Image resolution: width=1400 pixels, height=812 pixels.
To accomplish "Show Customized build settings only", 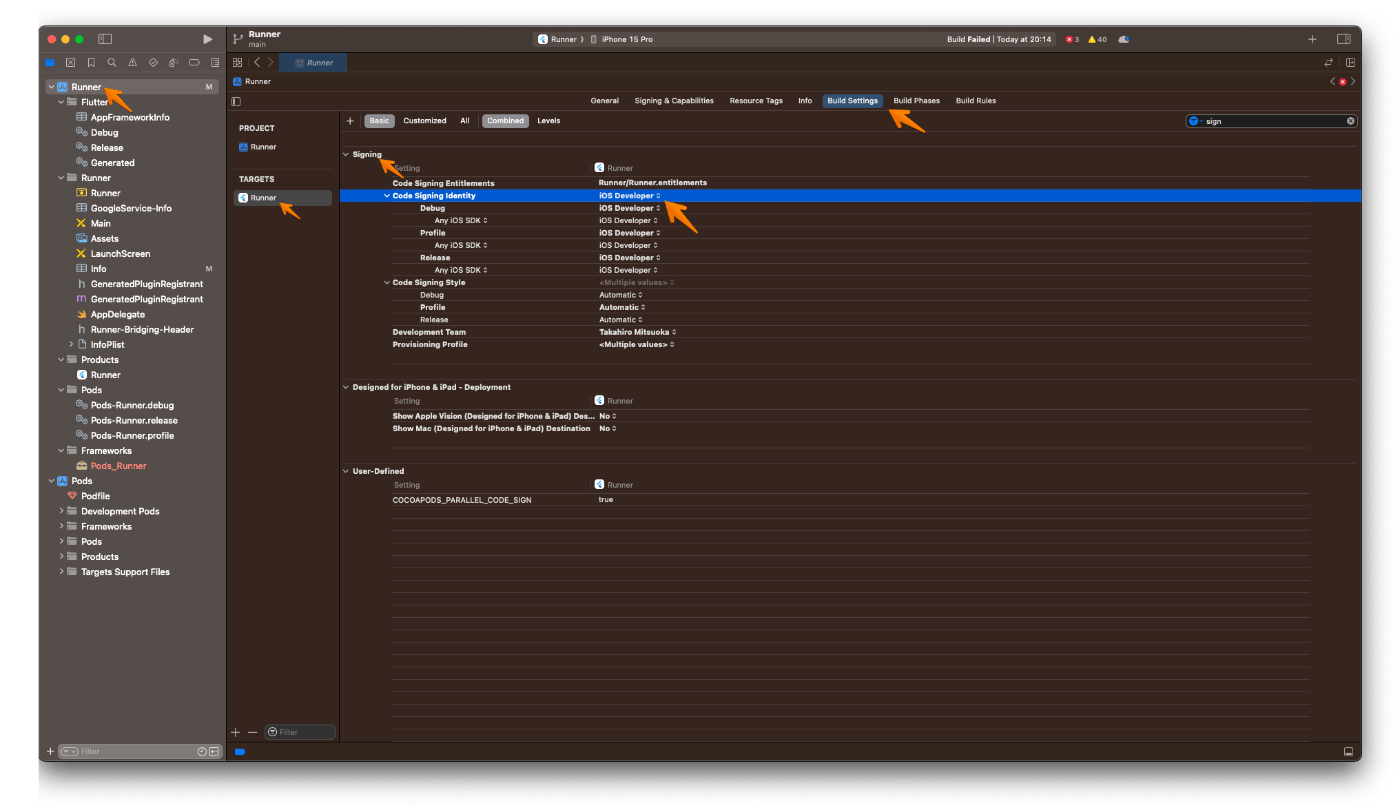I will click(x=425, y=121).
